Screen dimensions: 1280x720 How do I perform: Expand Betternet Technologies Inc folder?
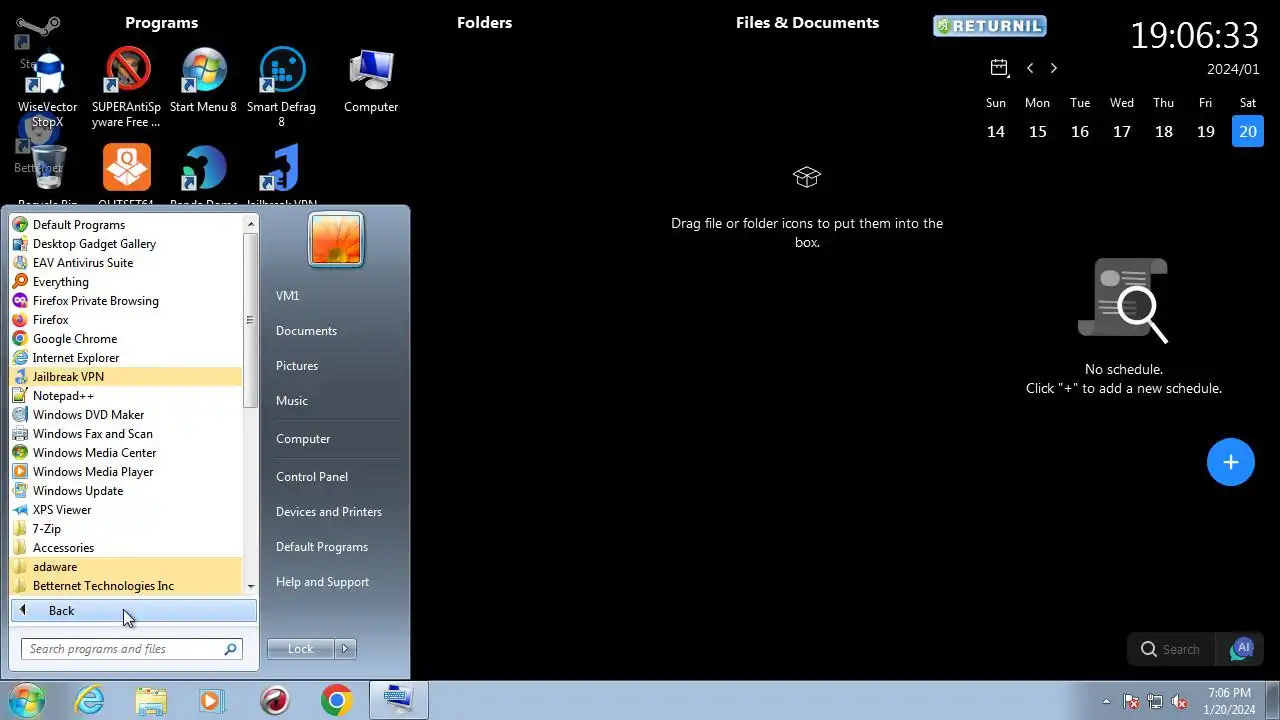click(127, 586)
